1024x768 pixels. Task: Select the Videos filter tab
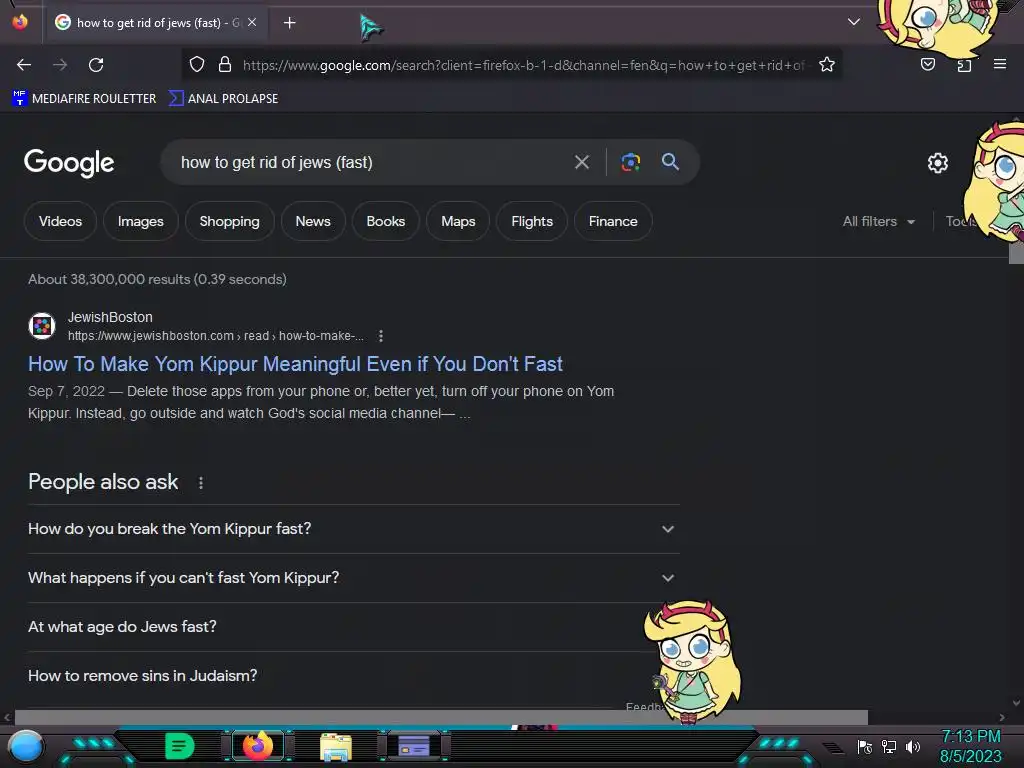[60, 221]
